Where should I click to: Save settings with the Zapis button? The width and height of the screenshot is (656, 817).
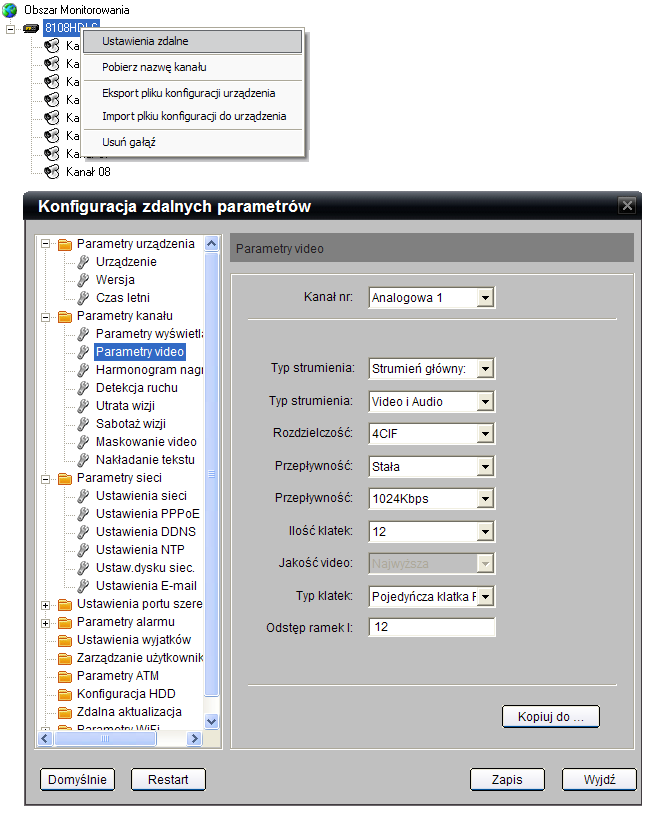pyautogui.click(x=507, y=780)
